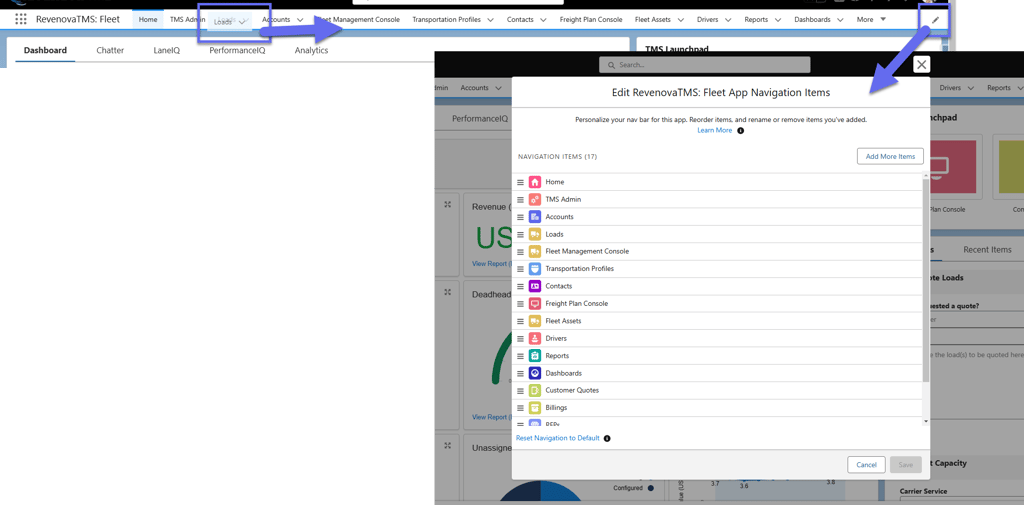Click the Accounts item icon in list

point(535,217)
